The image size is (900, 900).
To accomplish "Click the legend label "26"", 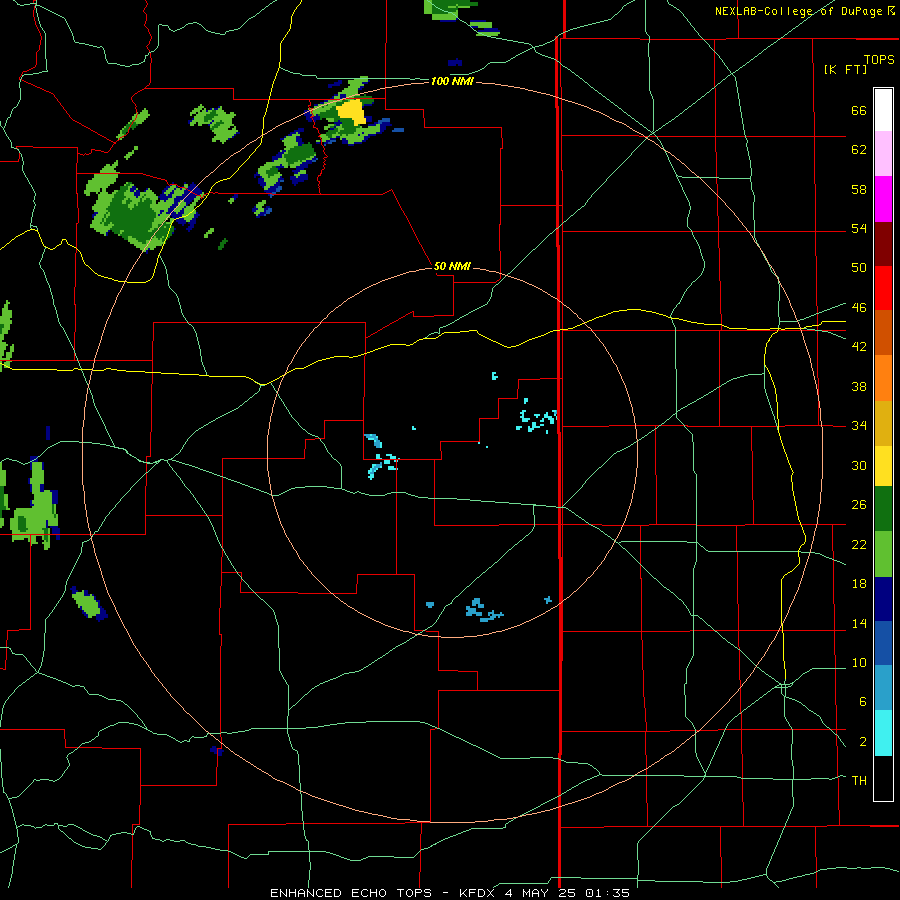I will (859, 505).
